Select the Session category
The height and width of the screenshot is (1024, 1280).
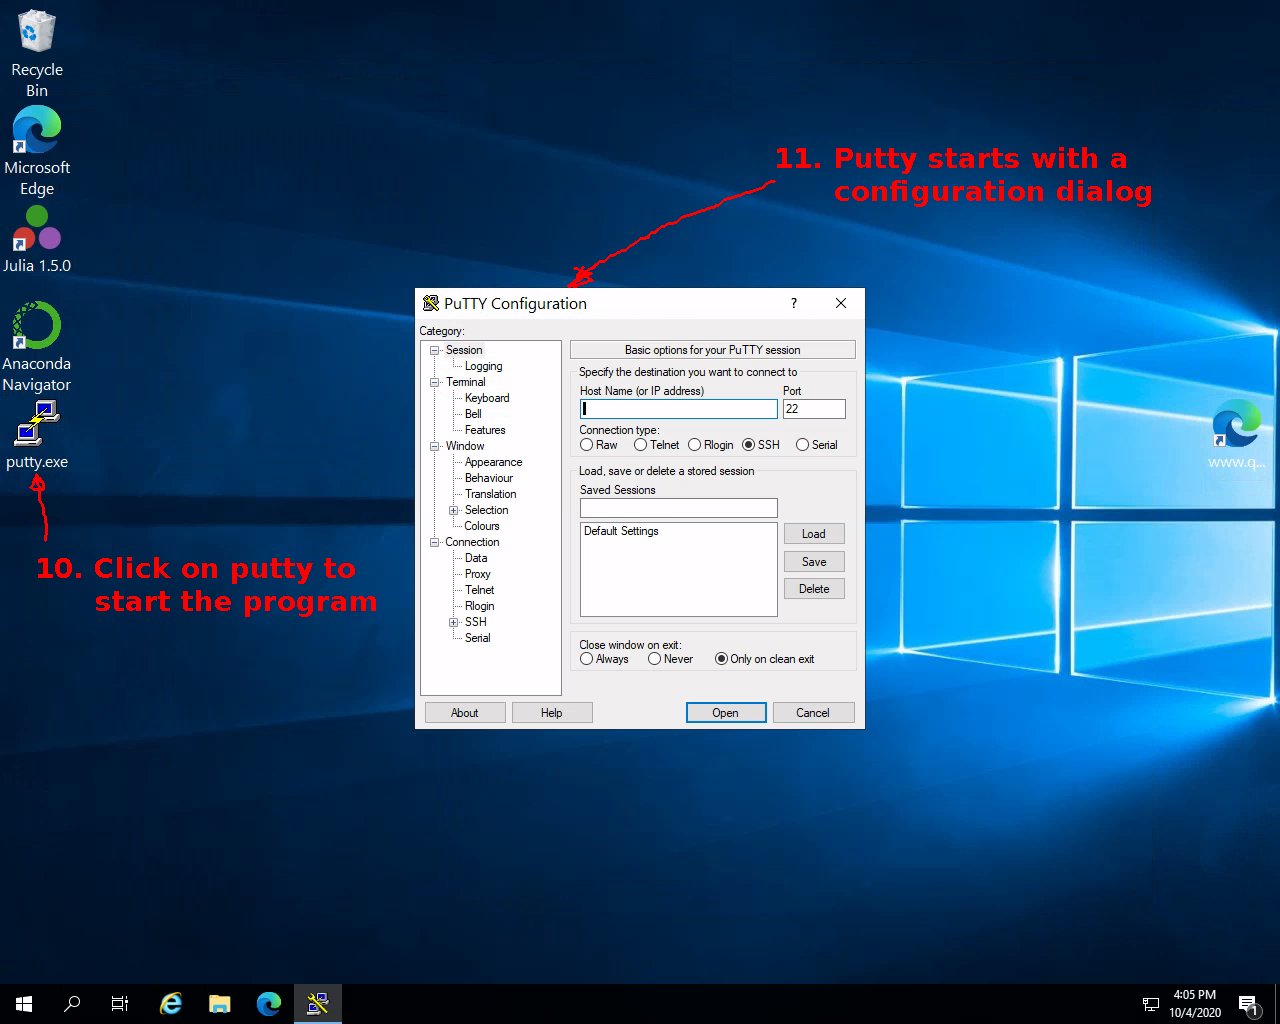(464, 350)
